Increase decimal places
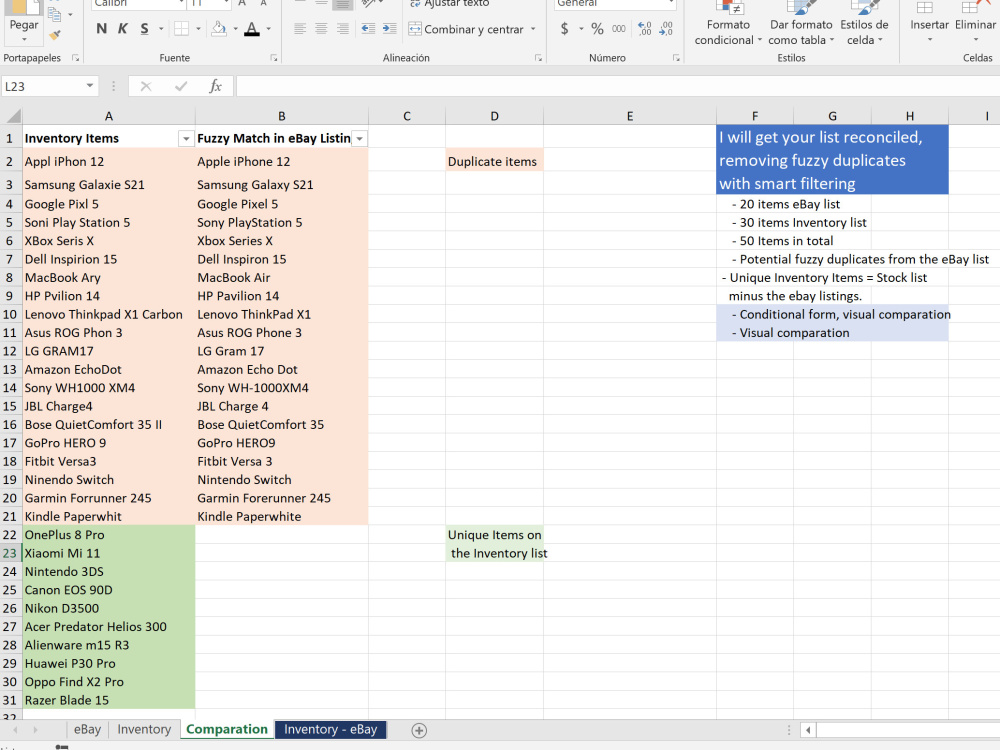1000x750 pixels. coord(645,29)
